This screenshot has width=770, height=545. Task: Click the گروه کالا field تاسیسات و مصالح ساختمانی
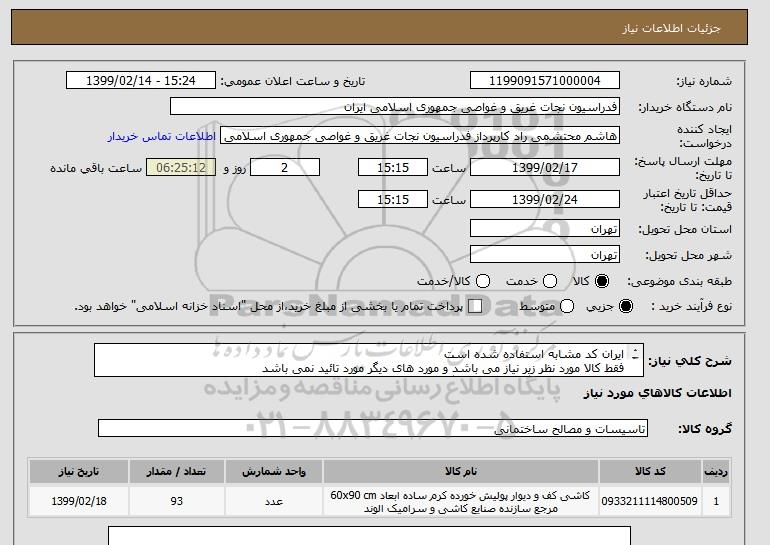pyautogui.click(x=373, y=429)
